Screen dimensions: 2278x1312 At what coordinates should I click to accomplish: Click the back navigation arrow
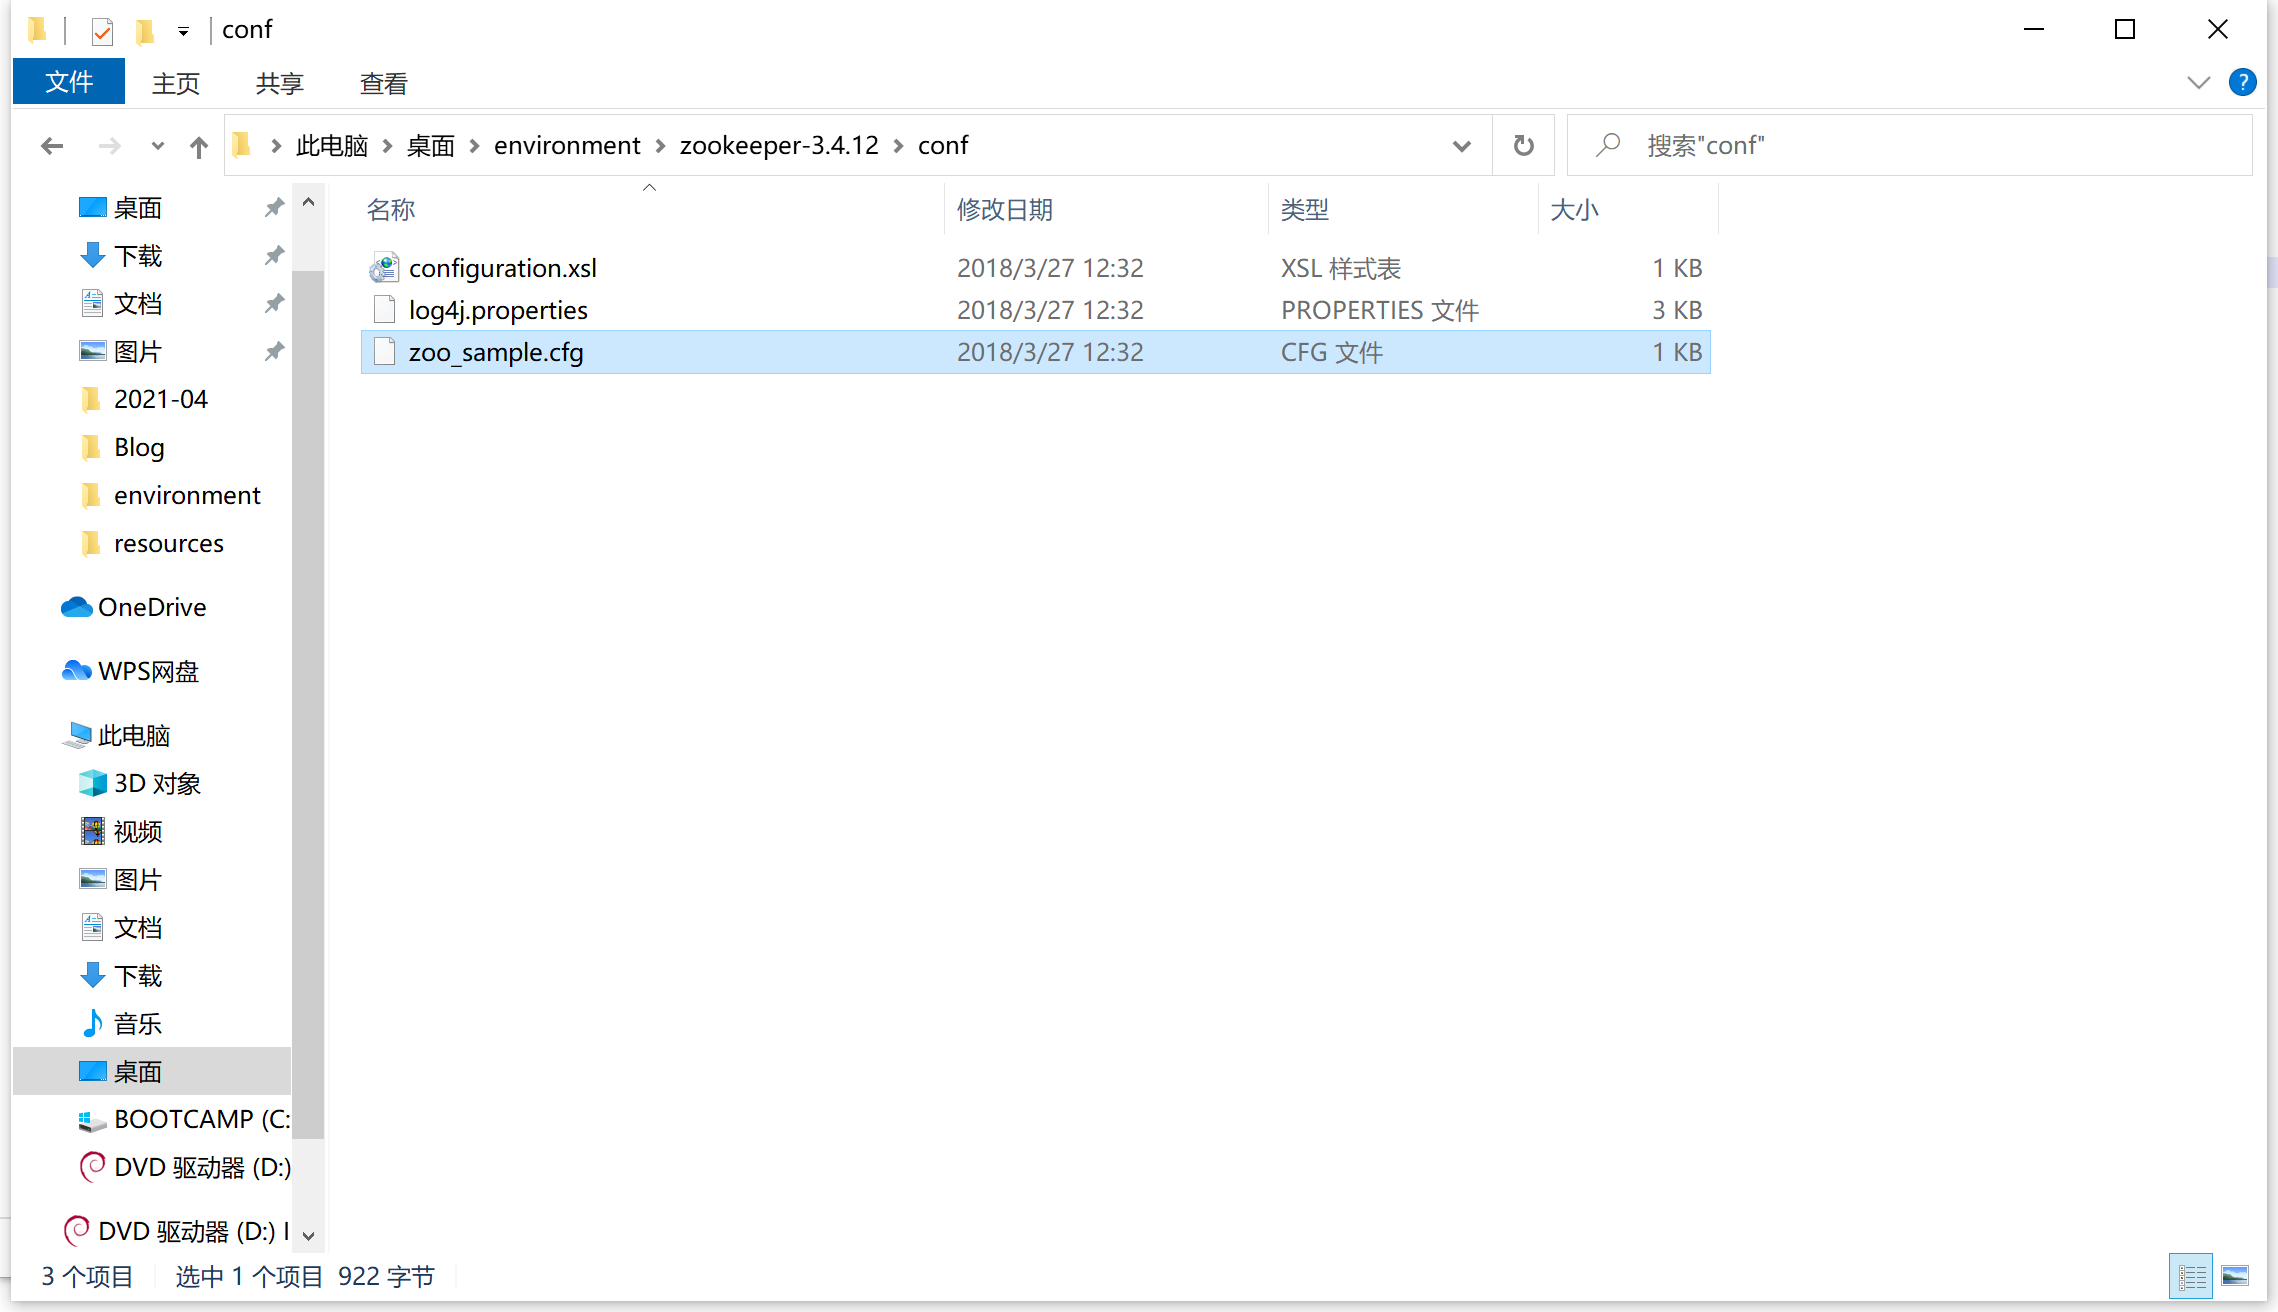click(x=52, y=147)
